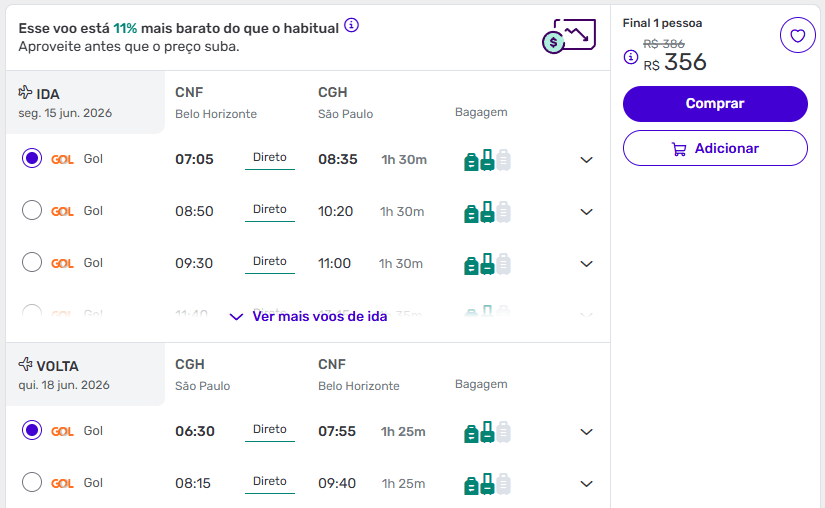The image size is (825, 508).
Task: Expand details of 07:05 outbound flight
Action: point(587,160)
